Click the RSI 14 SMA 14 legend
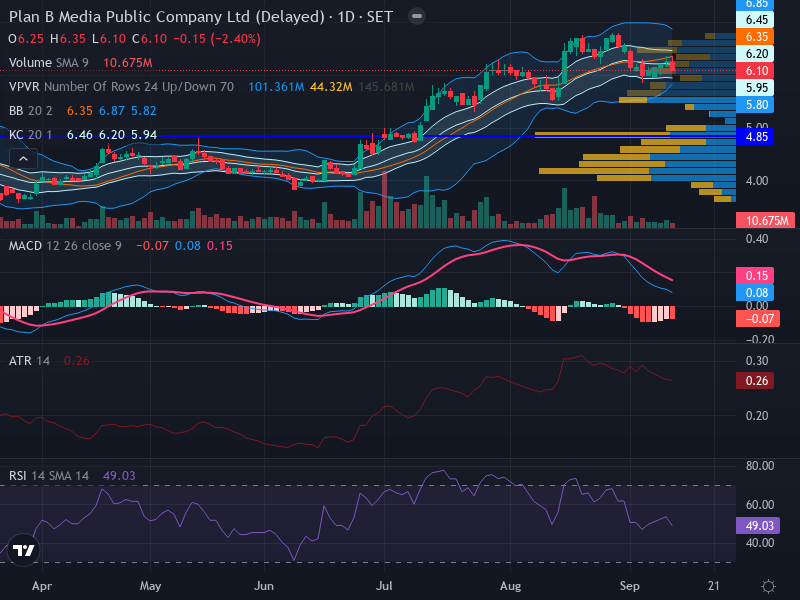This screenshot has width=800, height=600. [49, 476]
